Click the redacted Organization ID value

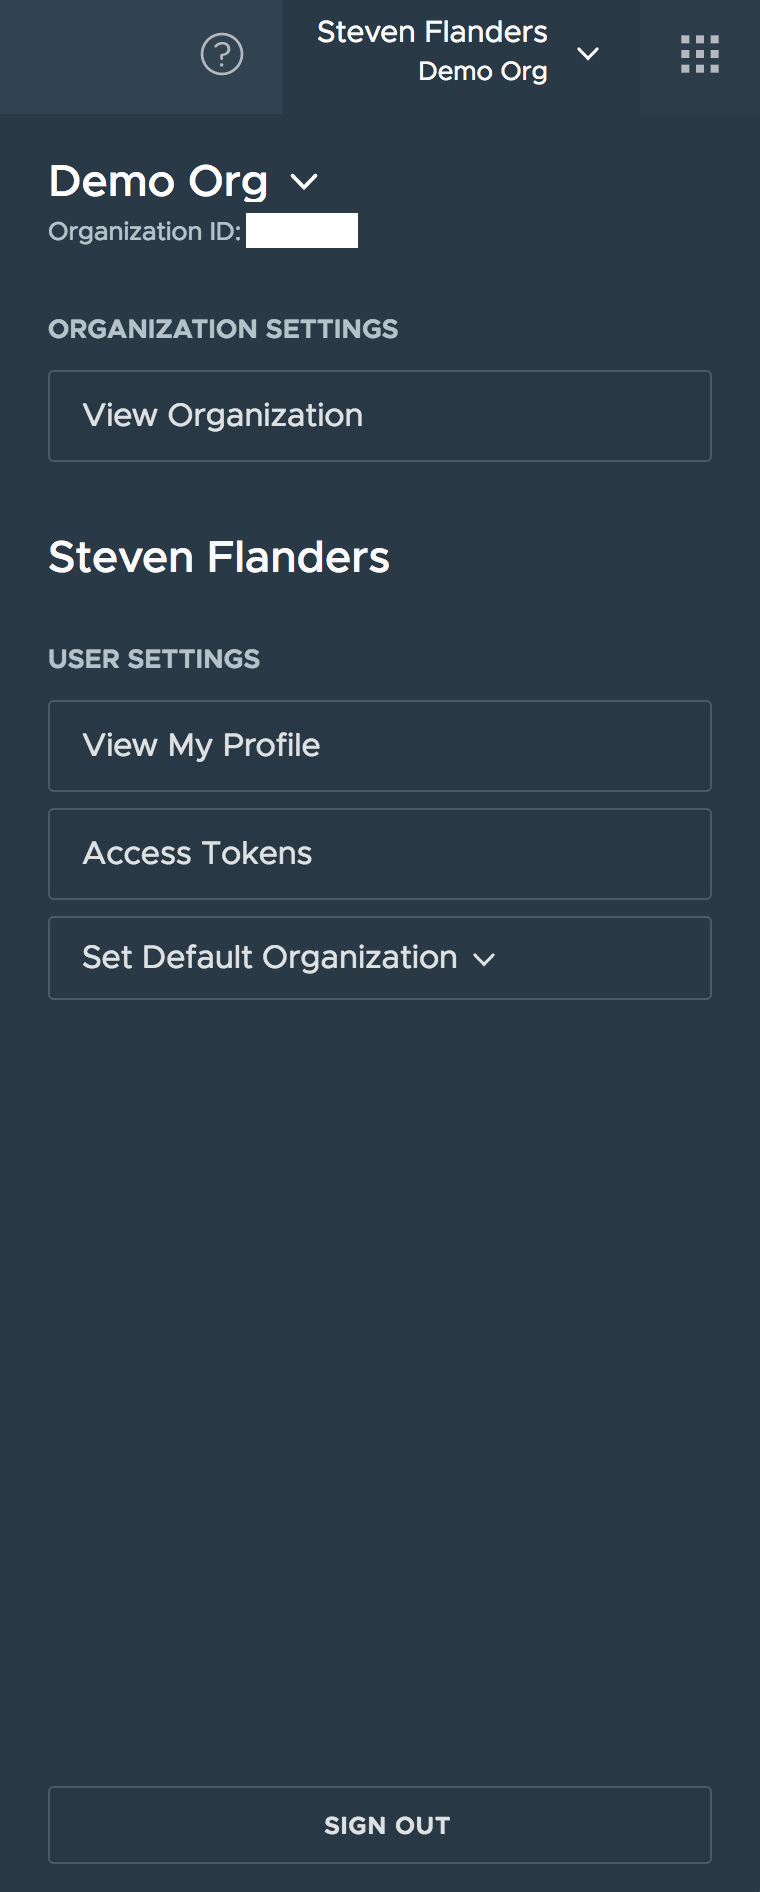(x=302, y=231)
